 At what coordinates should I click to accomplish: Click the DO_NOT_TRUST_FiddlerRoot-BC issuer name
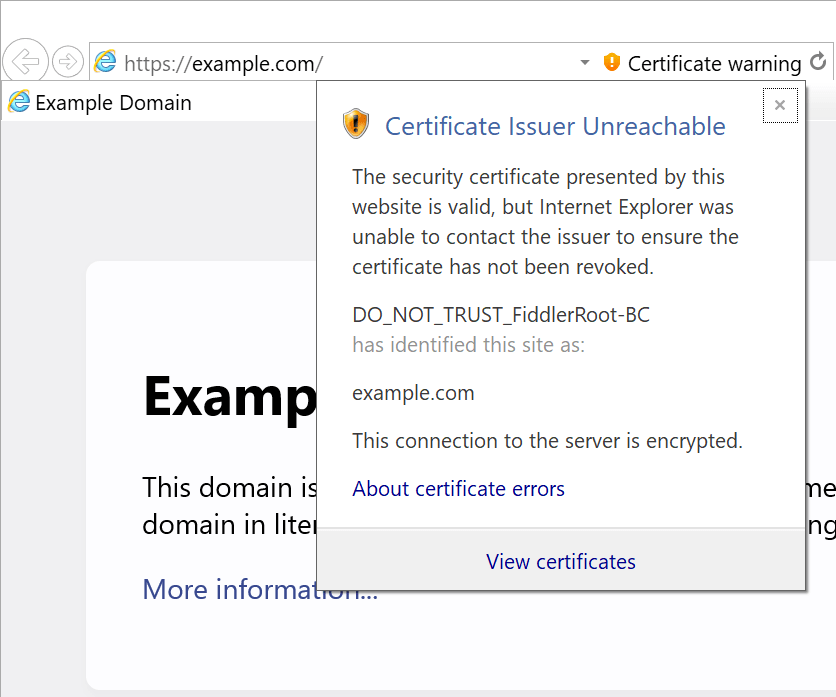coord(501,315)
